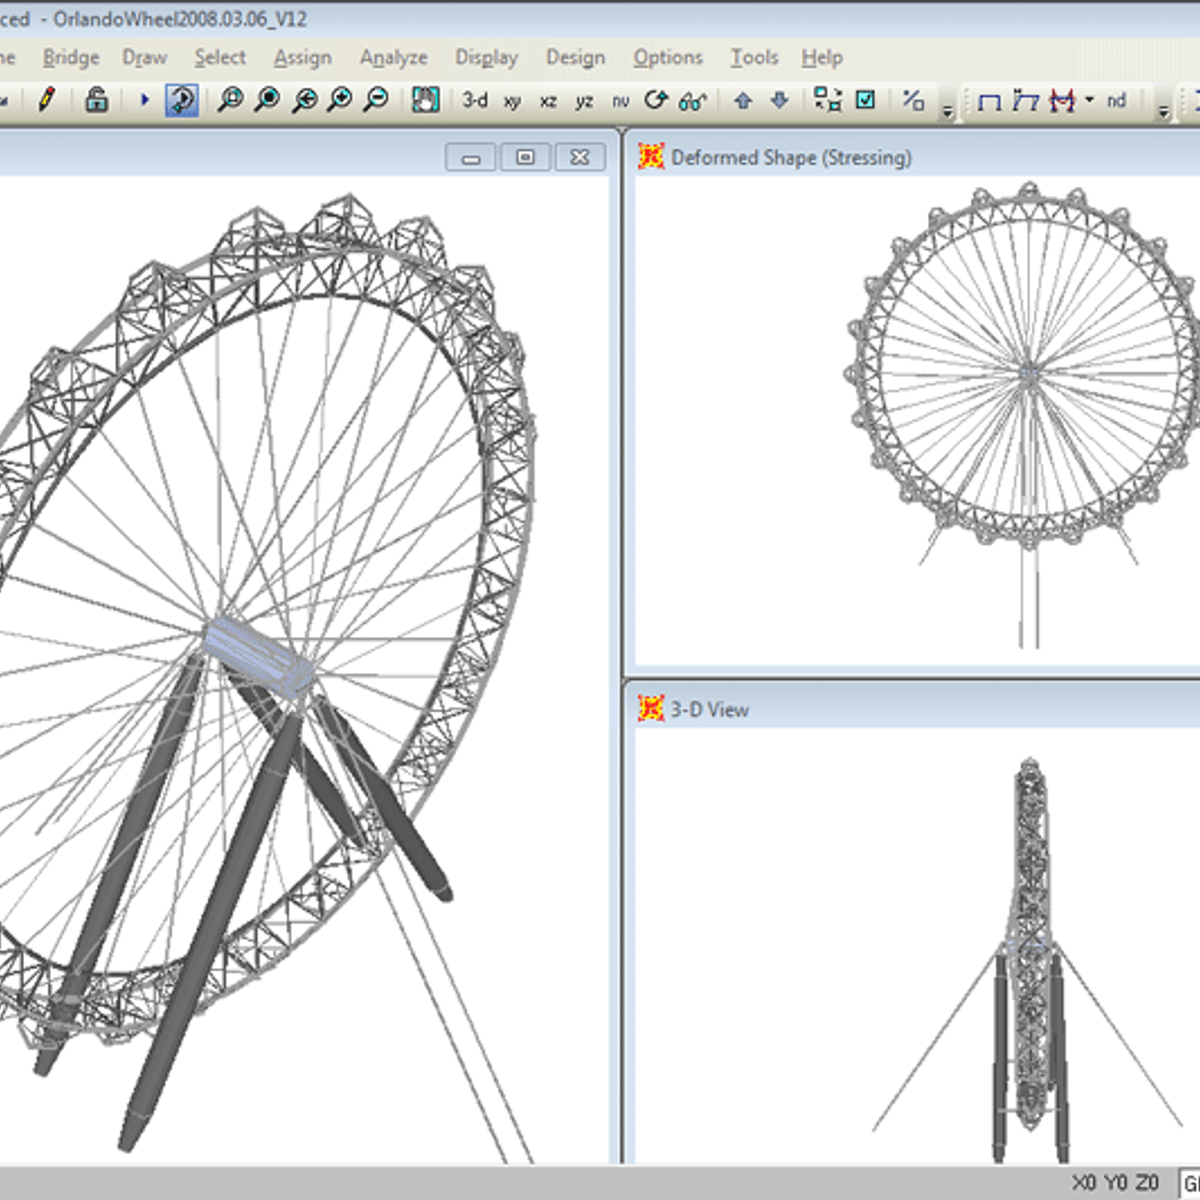Viewport: 1200px width, 1200px height.
Task: Restore full view with the filled magnifier
Action: (x=267, y=99)
